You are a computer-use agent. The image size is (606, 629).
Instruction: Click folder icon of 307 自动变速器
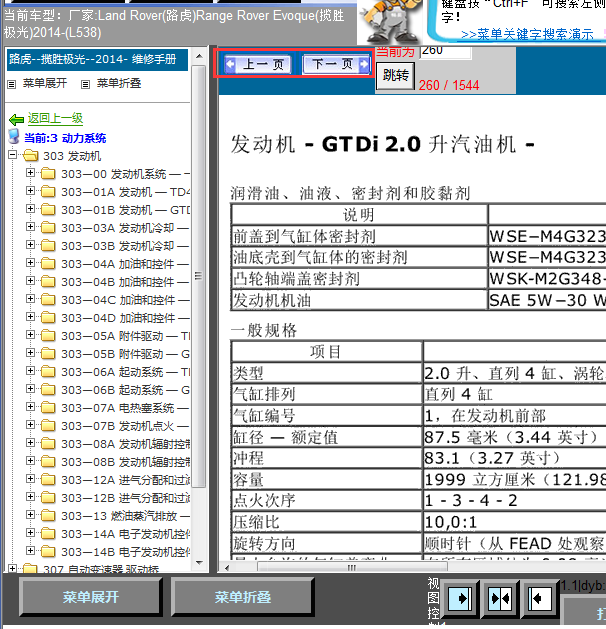point(31,569)
